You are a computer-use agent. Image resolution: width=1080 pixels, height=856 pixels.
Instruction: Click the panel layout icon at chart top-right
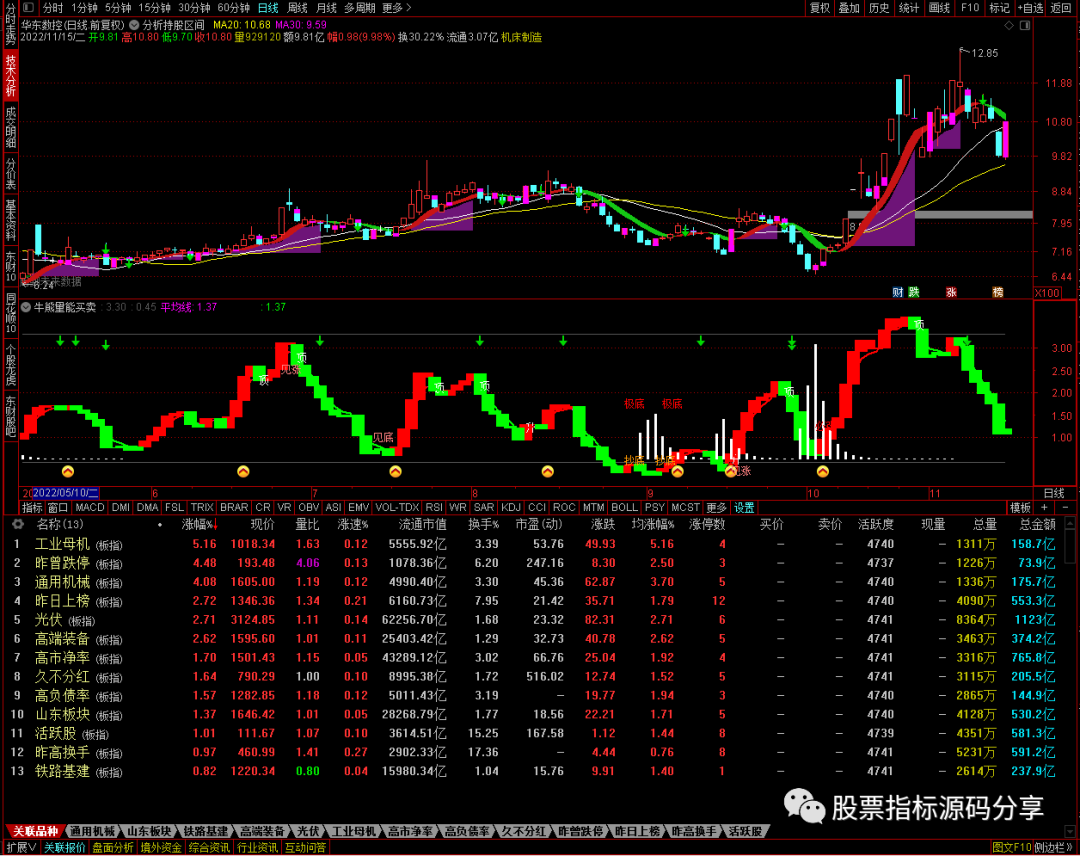pos(1025,25)
